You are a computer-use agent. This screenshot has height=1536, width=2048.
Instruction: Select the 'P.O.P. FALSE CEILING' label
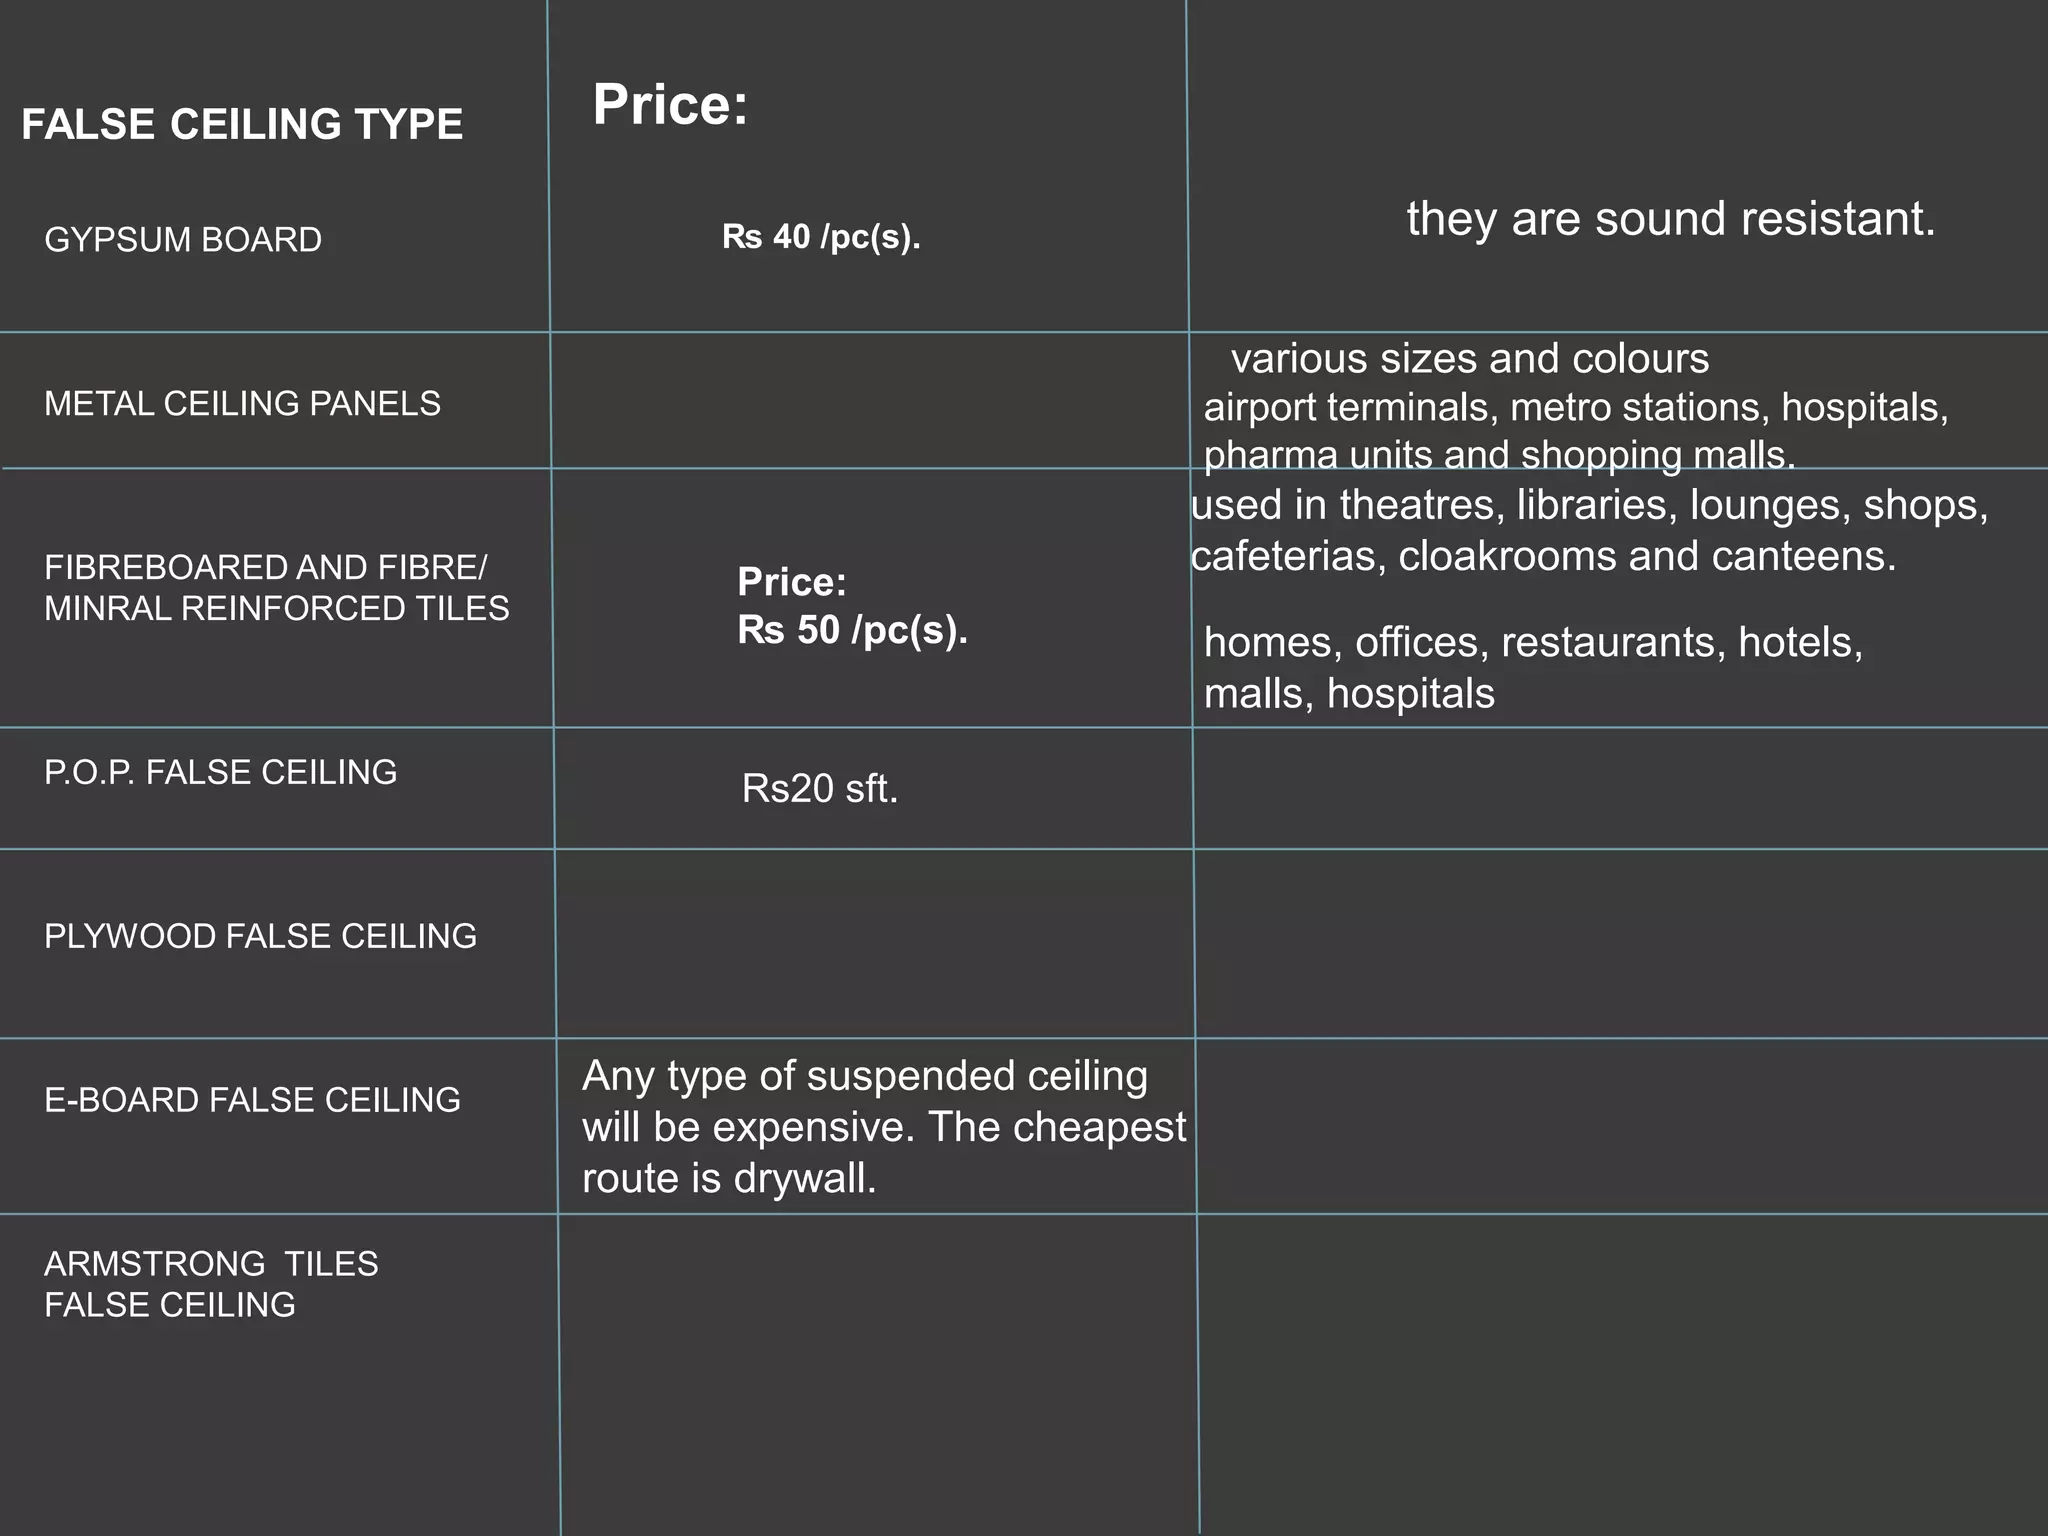(x=220, y=772)
